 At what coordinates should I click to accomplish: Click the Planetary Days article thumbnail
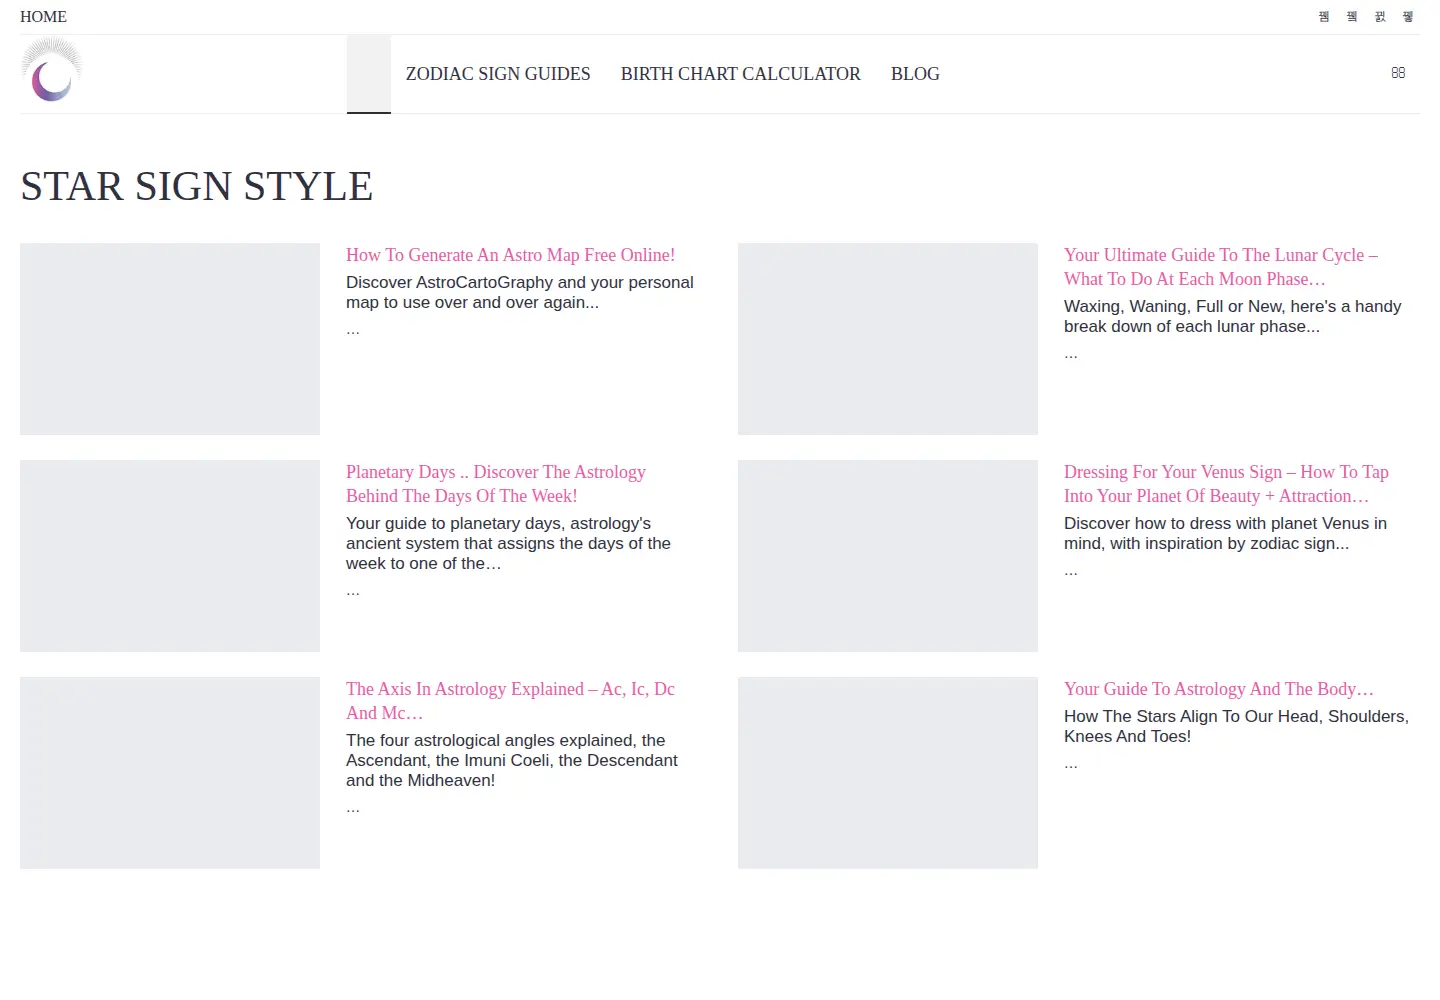tap(170, 556)
